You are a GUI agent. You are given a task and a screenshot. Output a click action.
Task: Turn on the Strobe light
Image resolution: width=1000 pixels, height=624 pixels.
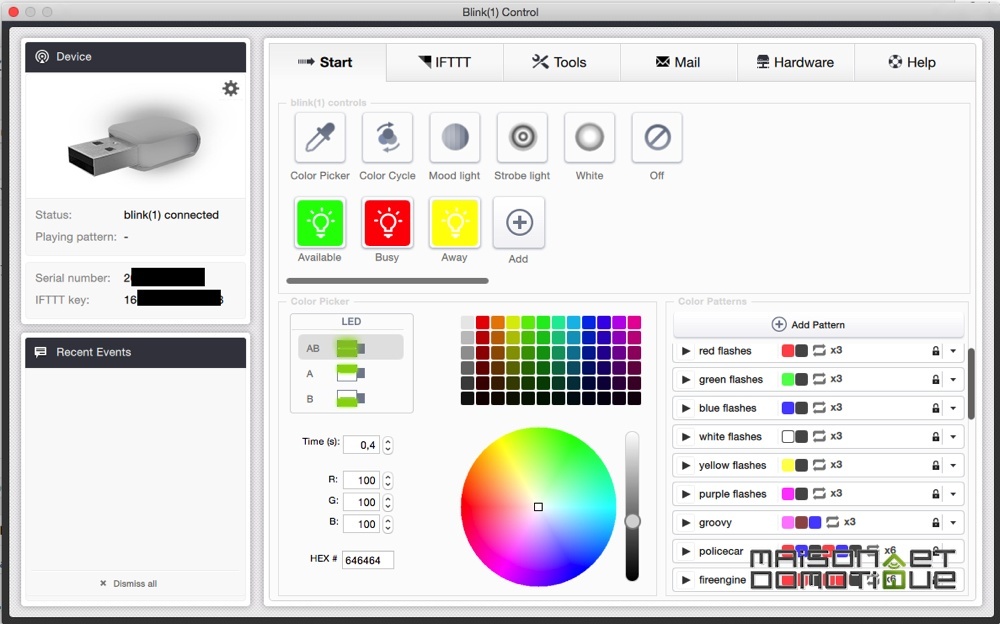point(522,137)
